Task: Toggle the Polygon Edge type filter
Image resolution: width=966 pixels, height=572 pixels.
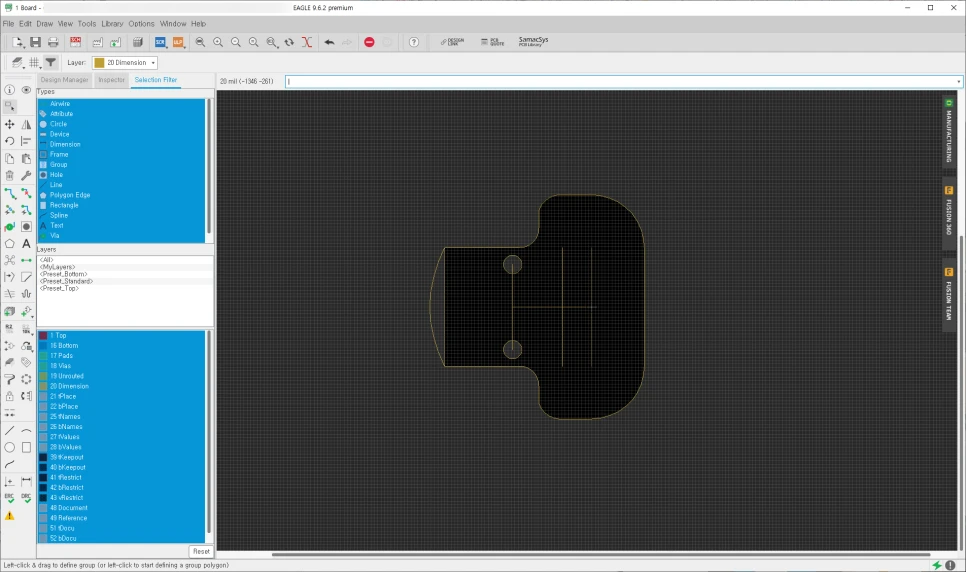Action: 70,195
